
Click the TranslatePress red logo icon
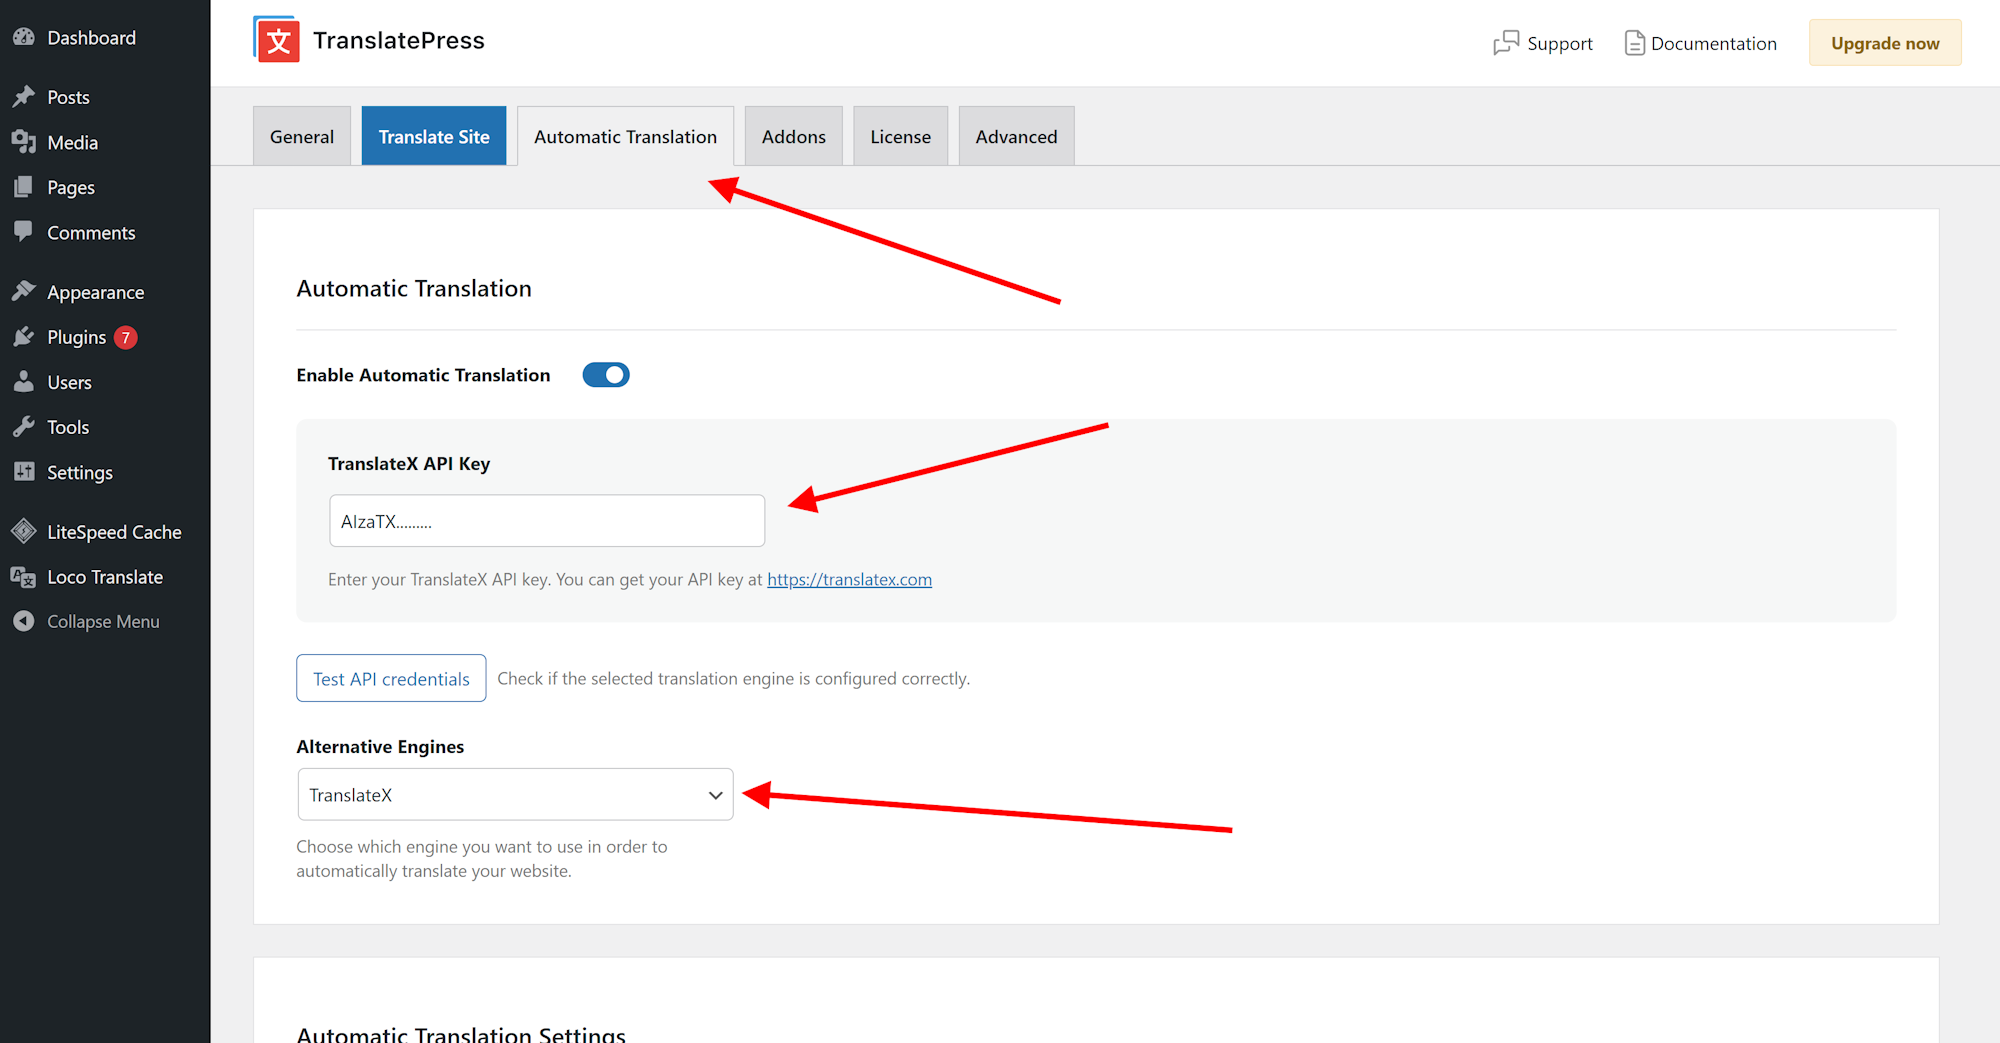click(x=276, y=40)
